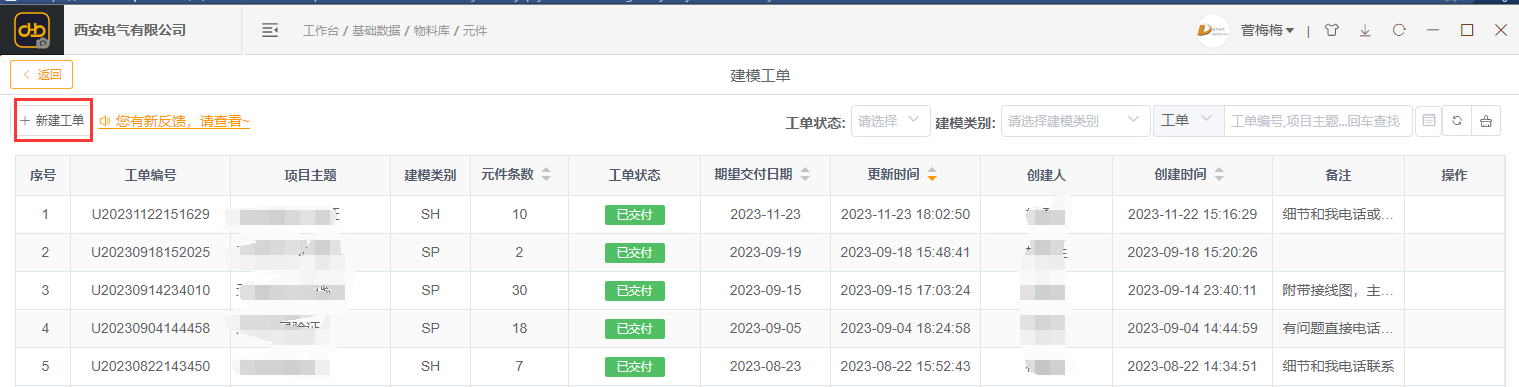Click the reload icon in title bar
The width and height of the screenshot is (1519, 387).
pyautogui.click(x=1399, y=30)
